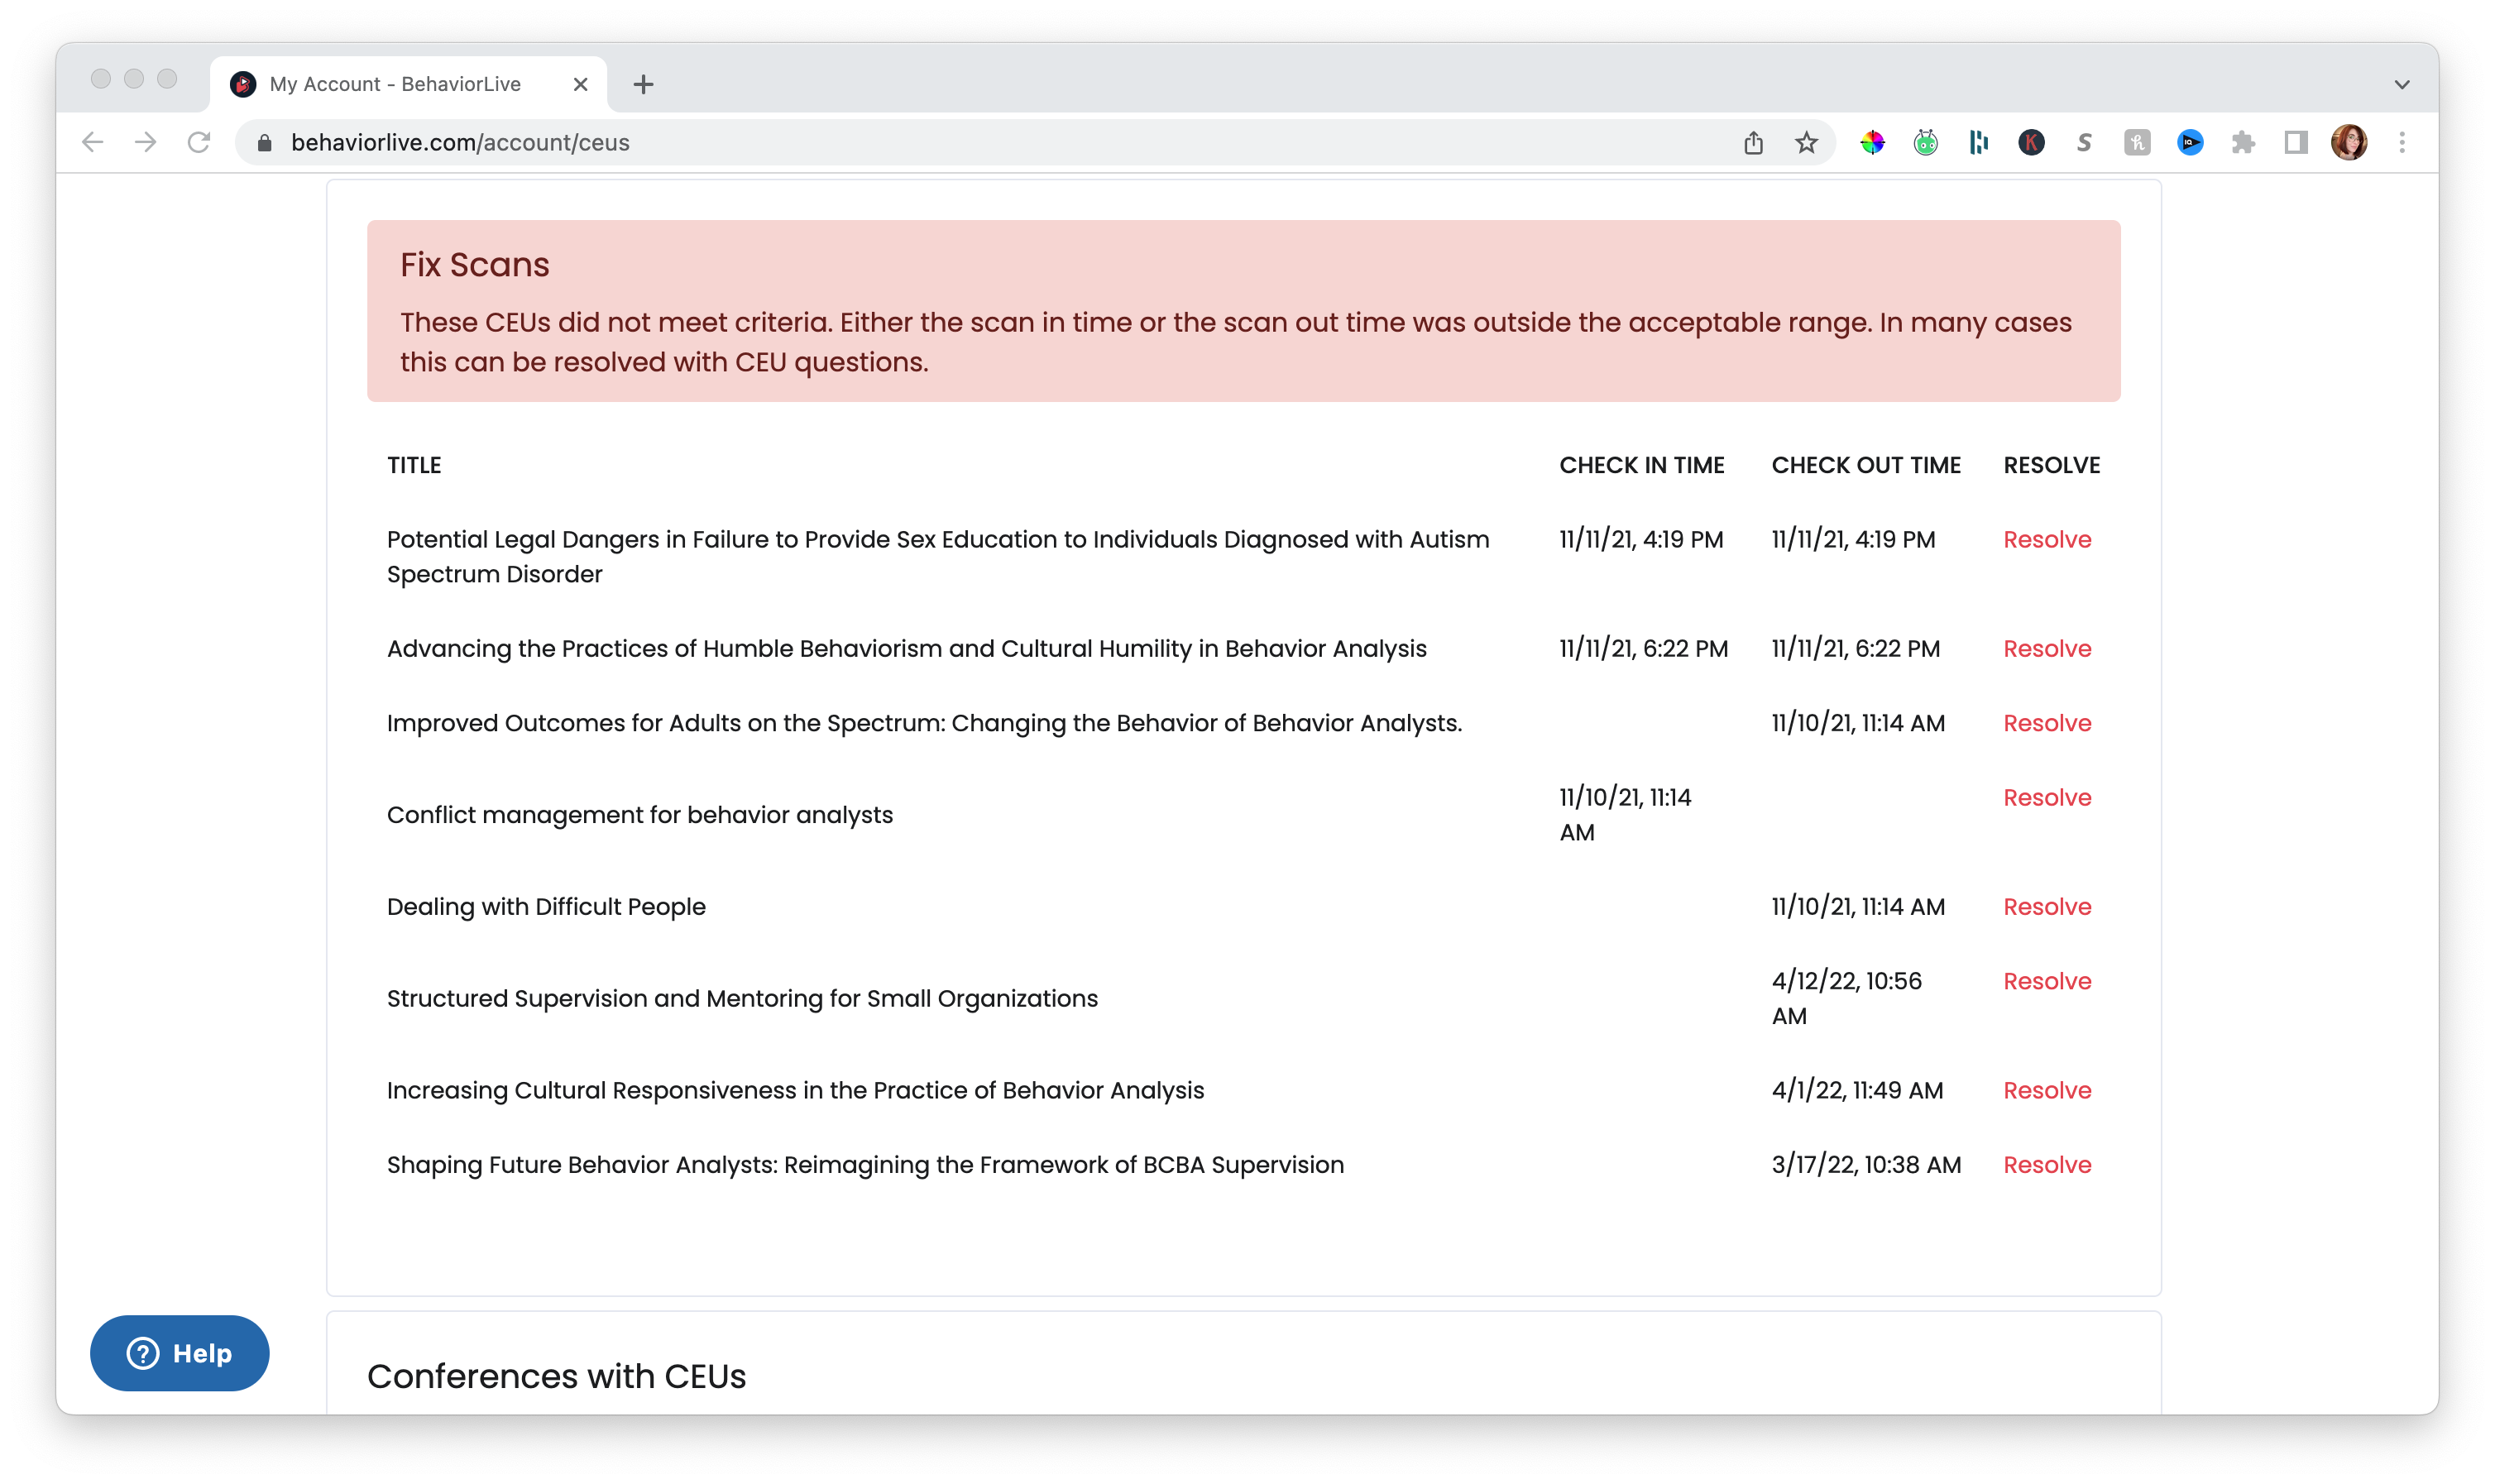The image size is (2495, 1484).
Task: Select the Potential Legal Dangers title text
Action: 938,556
